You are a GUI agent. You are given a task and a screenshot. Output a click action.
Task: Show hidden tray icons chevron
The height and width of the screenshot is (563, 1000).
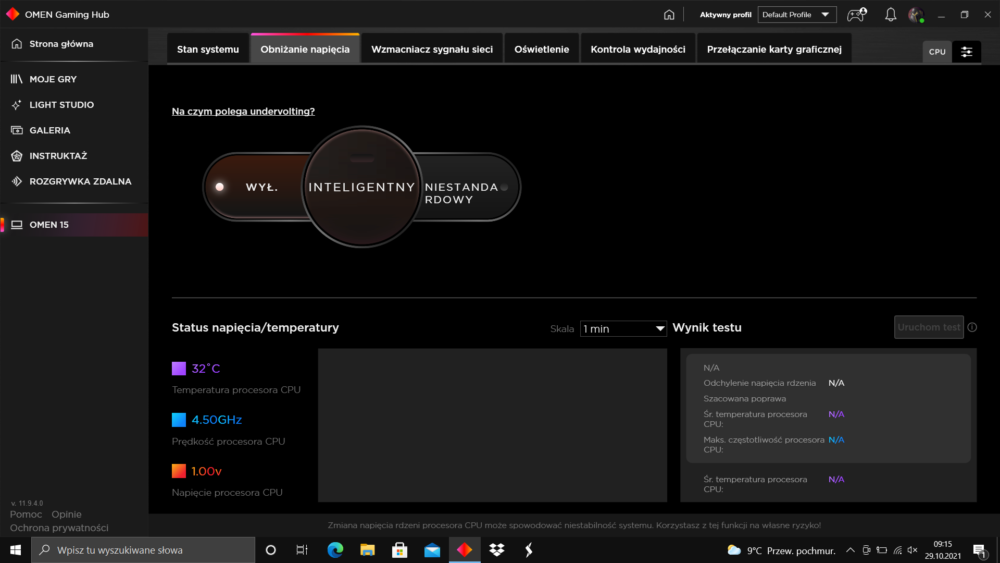(x=850, y=550)
